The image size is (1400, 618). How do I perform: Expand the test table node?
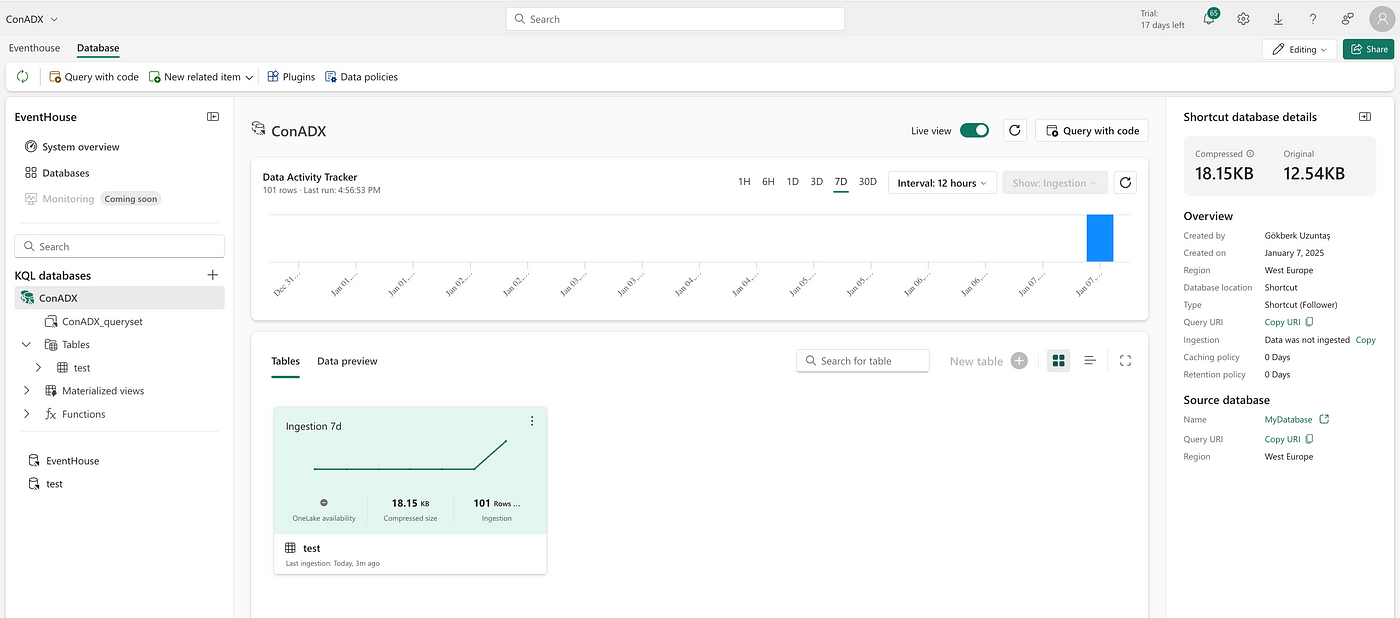pos(38,368)
